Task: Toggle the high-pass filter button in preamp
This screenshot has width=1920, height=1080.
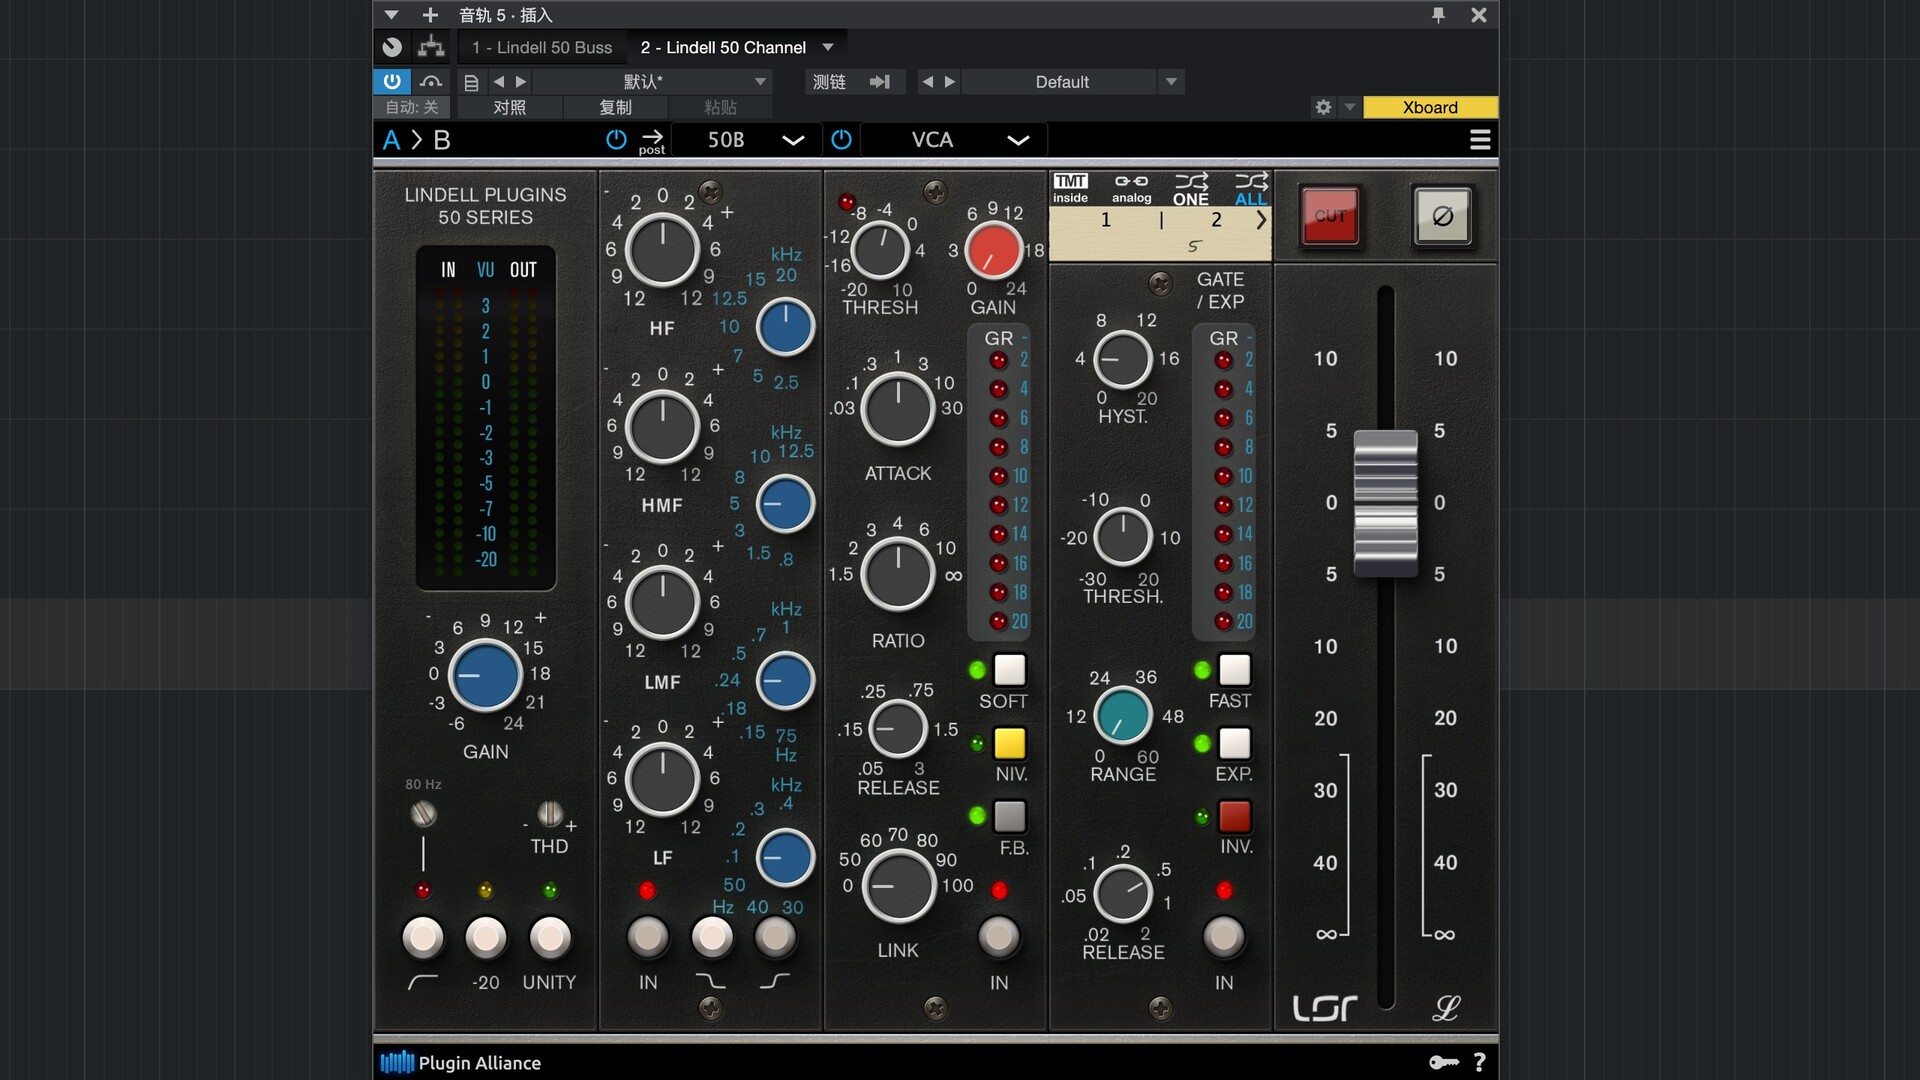Action: (422, 937)
